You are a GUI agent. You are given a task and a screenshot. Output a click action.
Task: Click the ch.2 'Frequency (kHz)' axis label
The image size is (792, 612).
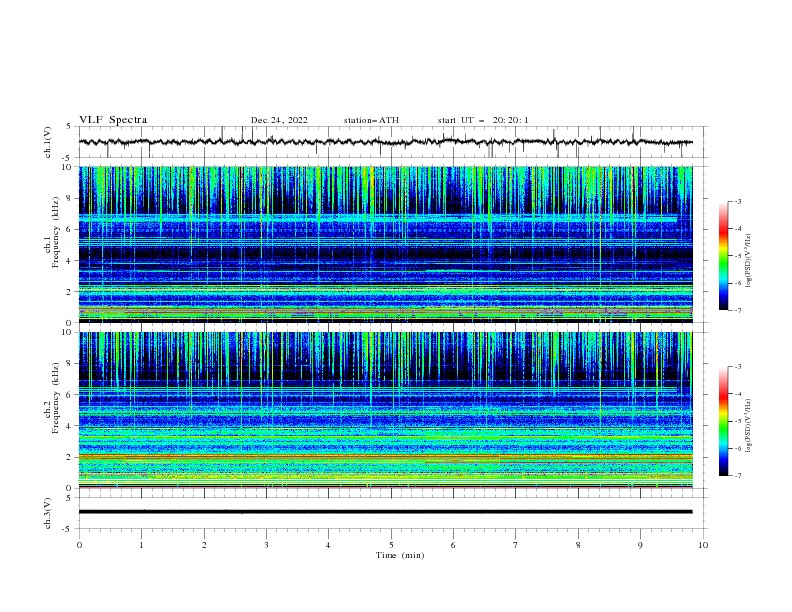click(x=56, y=398)
